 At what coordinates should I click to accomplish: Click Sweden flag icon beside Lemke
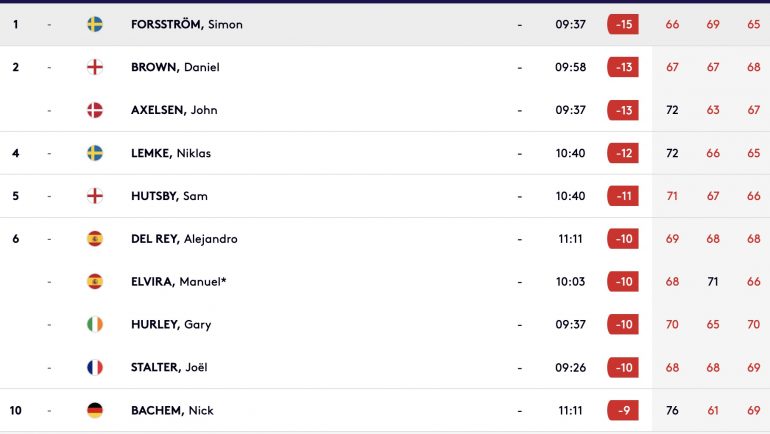coord(95,153)
